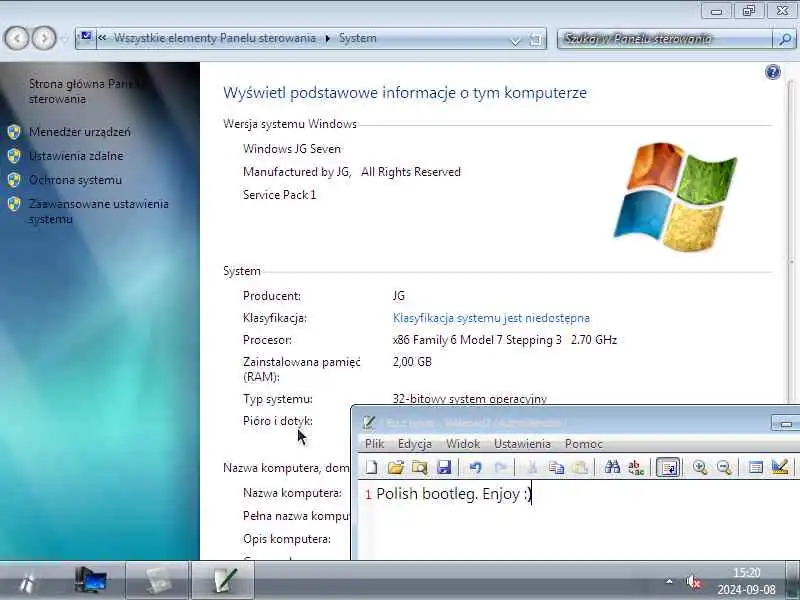Screen dimensions: 800x600
Task: Open Replace tool (ab/ac icon)
Action: click(x=636, y=467)
